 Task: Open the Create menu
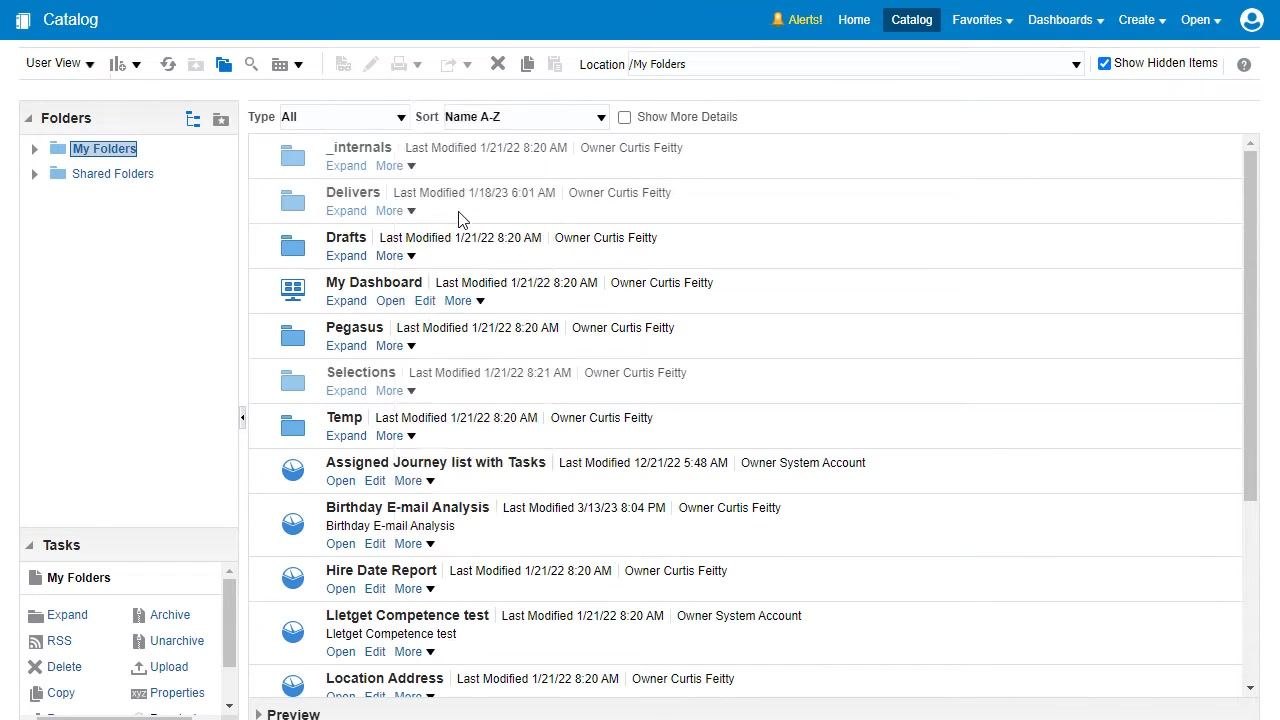(x=1142, y=20)
